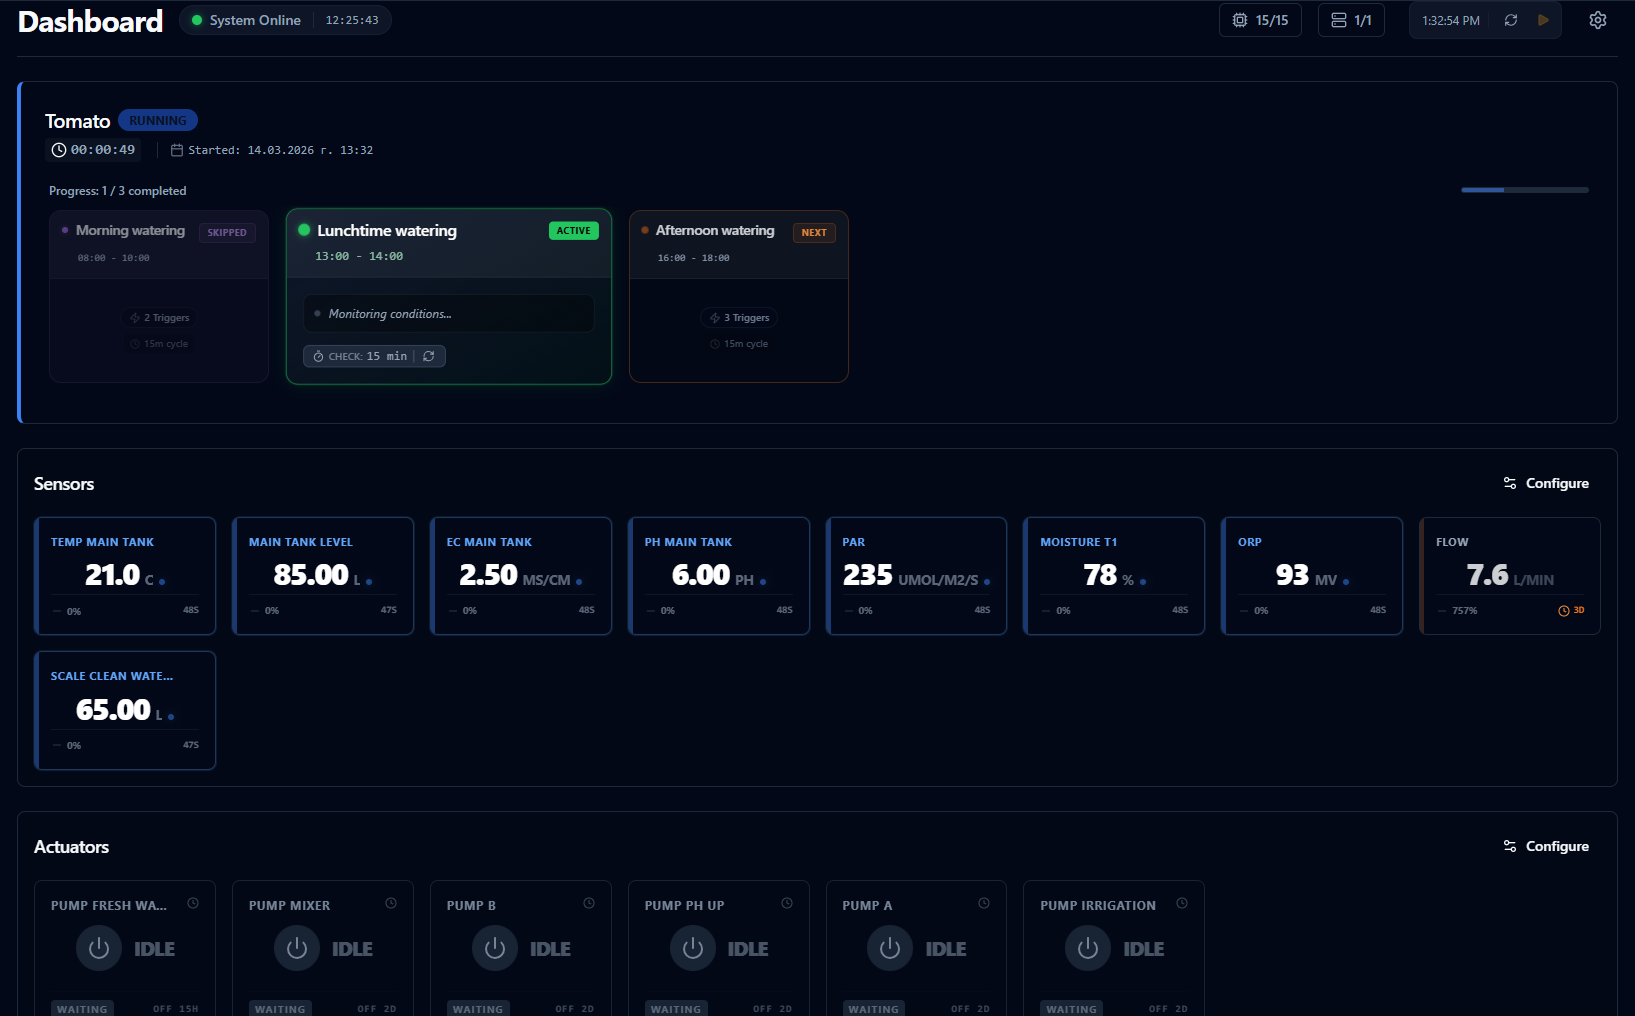Open the ORP sensor card

point(1312,576)
